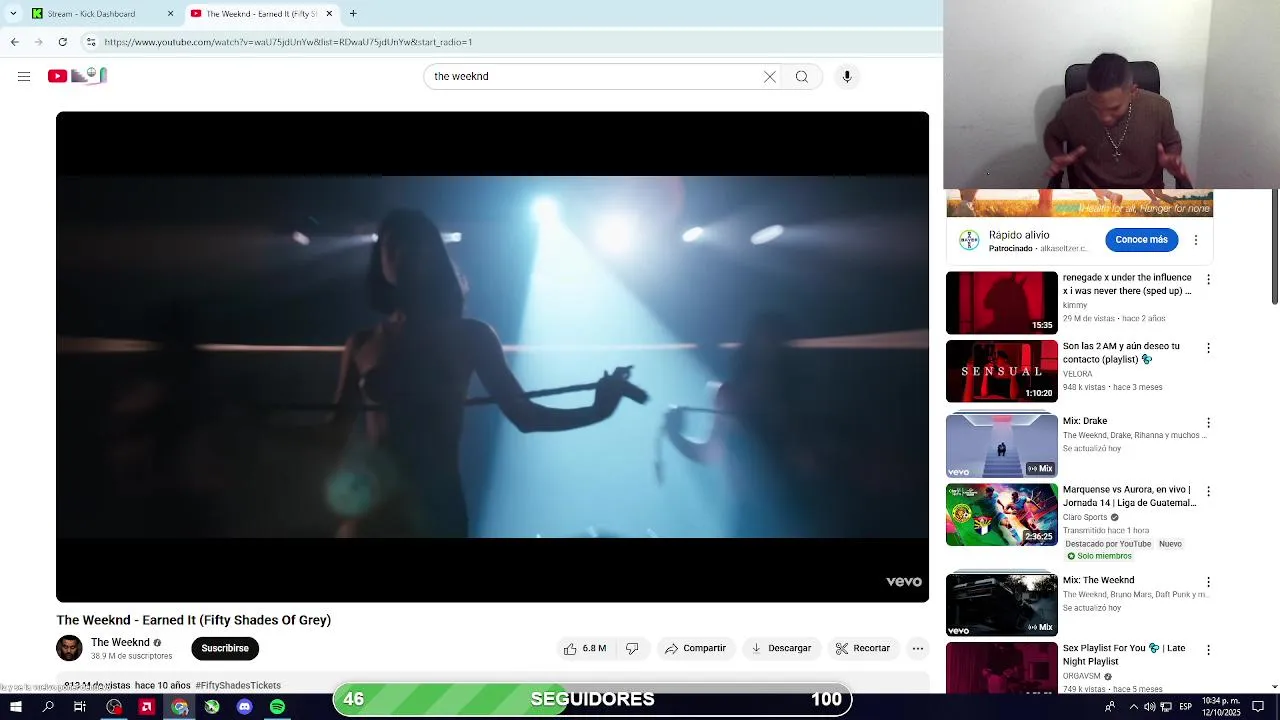Image resolution: width=1280 pixels, height=720 pixels.
Task: Open the YouTube hamburger guide menu
Action: (24, 76)
